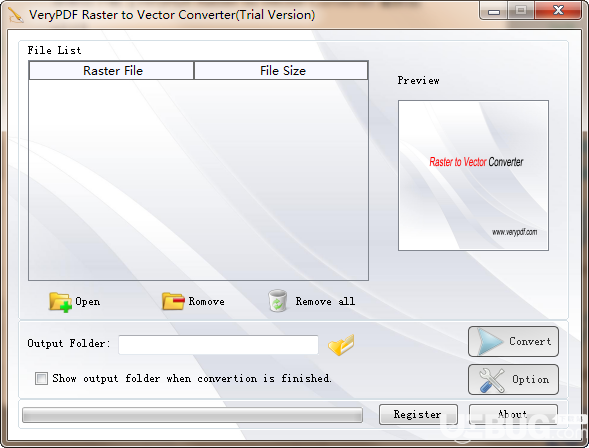The image size is (589, 448).
Task: Click the Open folder icon with green plus
Action: click(60, 302)
